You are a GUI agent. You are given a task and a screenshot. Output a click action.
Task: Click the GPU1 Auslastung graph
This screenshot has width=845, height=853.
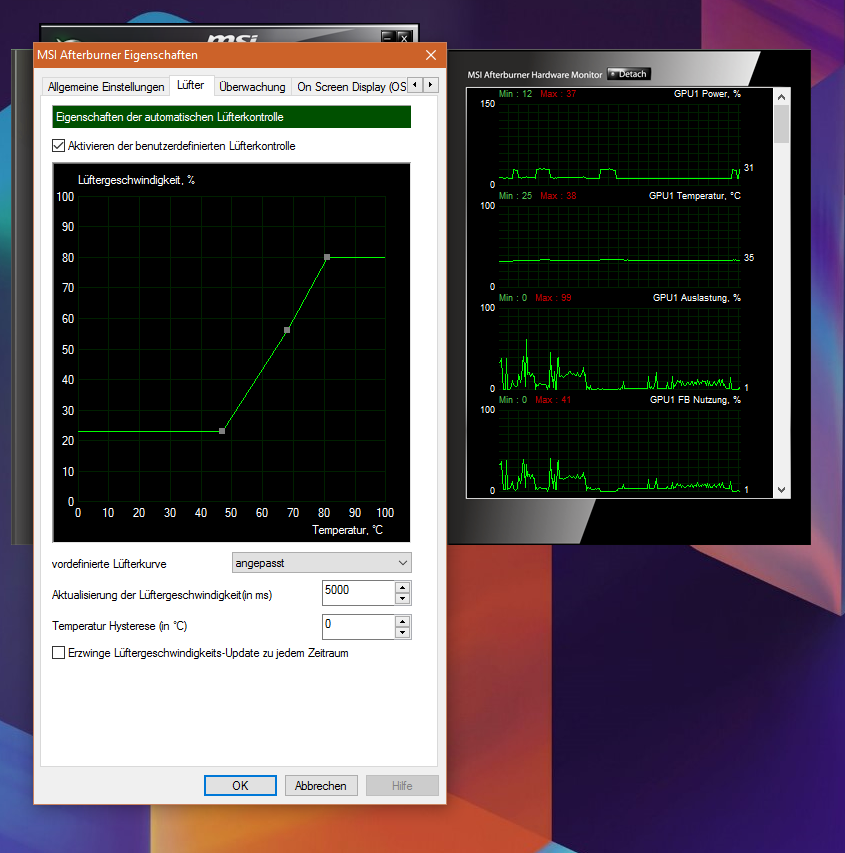tap(619, 349)
